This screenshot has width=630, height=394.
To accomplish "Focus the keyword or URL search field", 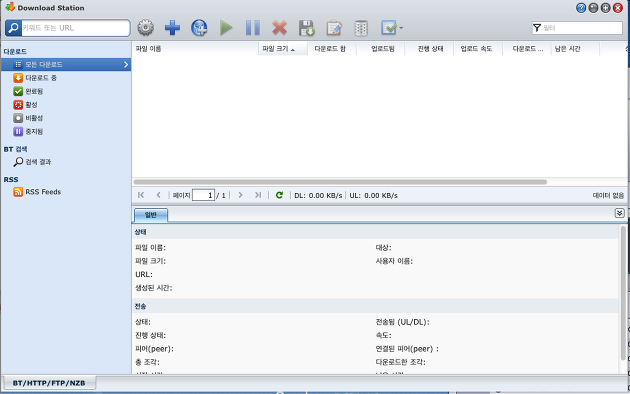I will coord(76,28).
